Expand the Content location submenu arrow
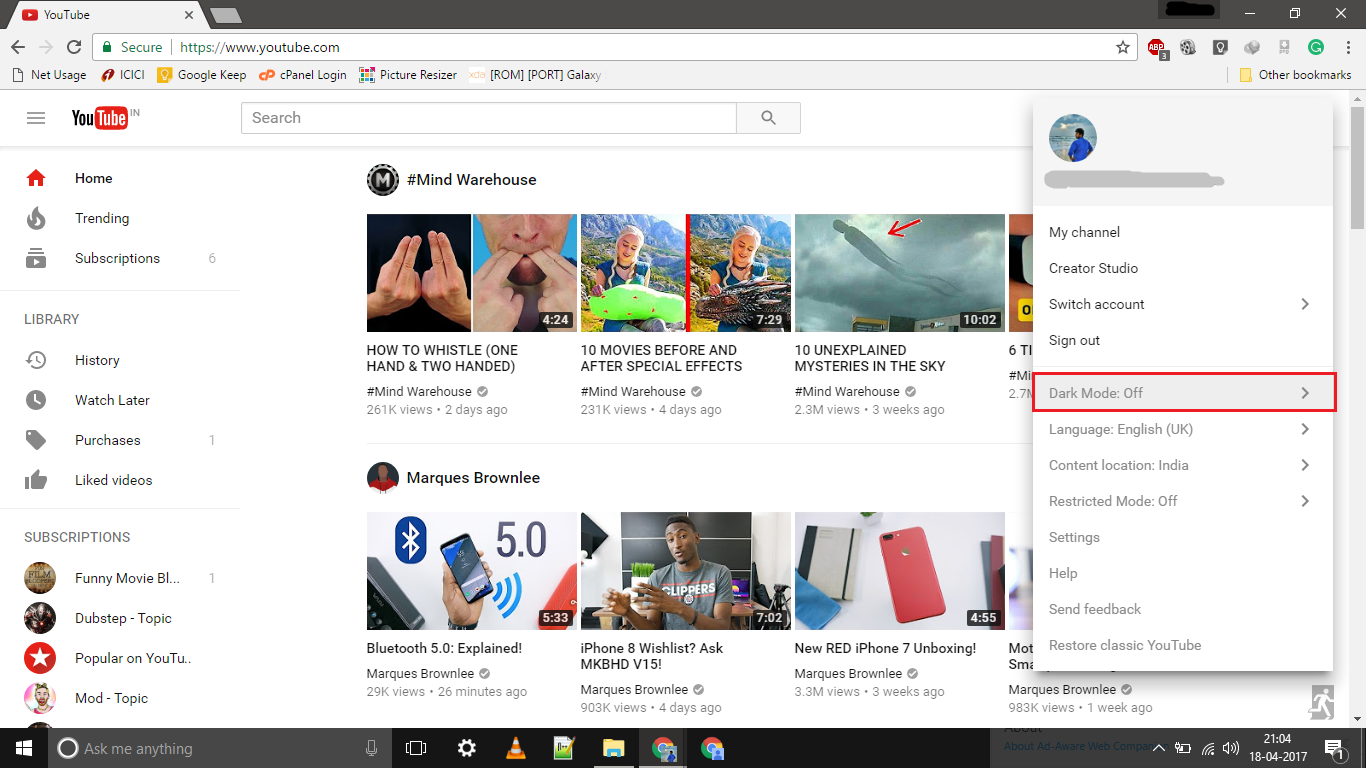1366x768 pixels. 1305,465
